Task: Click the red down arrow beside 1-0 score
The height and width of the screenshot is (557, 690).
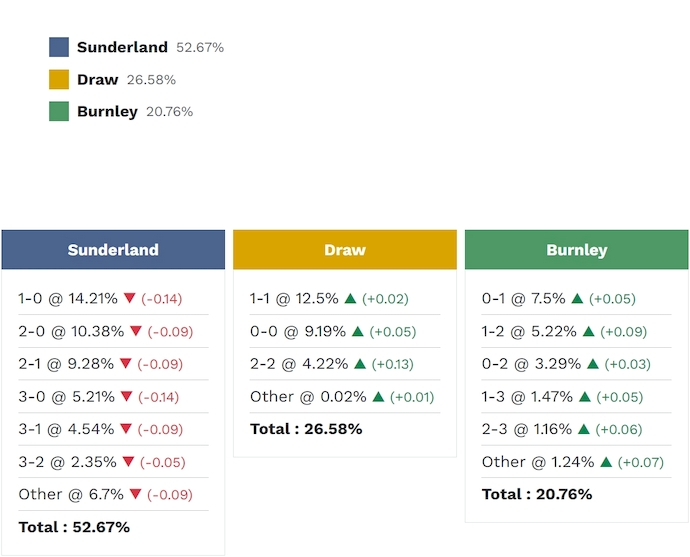Action: pos(129,298)
